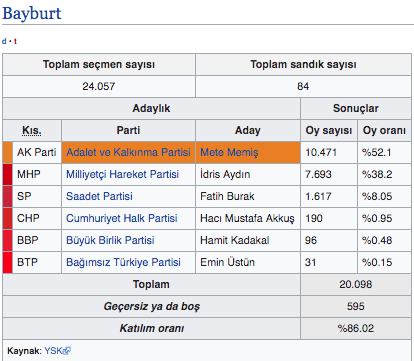
Task: Select candidate name İdris Aydın
Action: pos(225,174)
